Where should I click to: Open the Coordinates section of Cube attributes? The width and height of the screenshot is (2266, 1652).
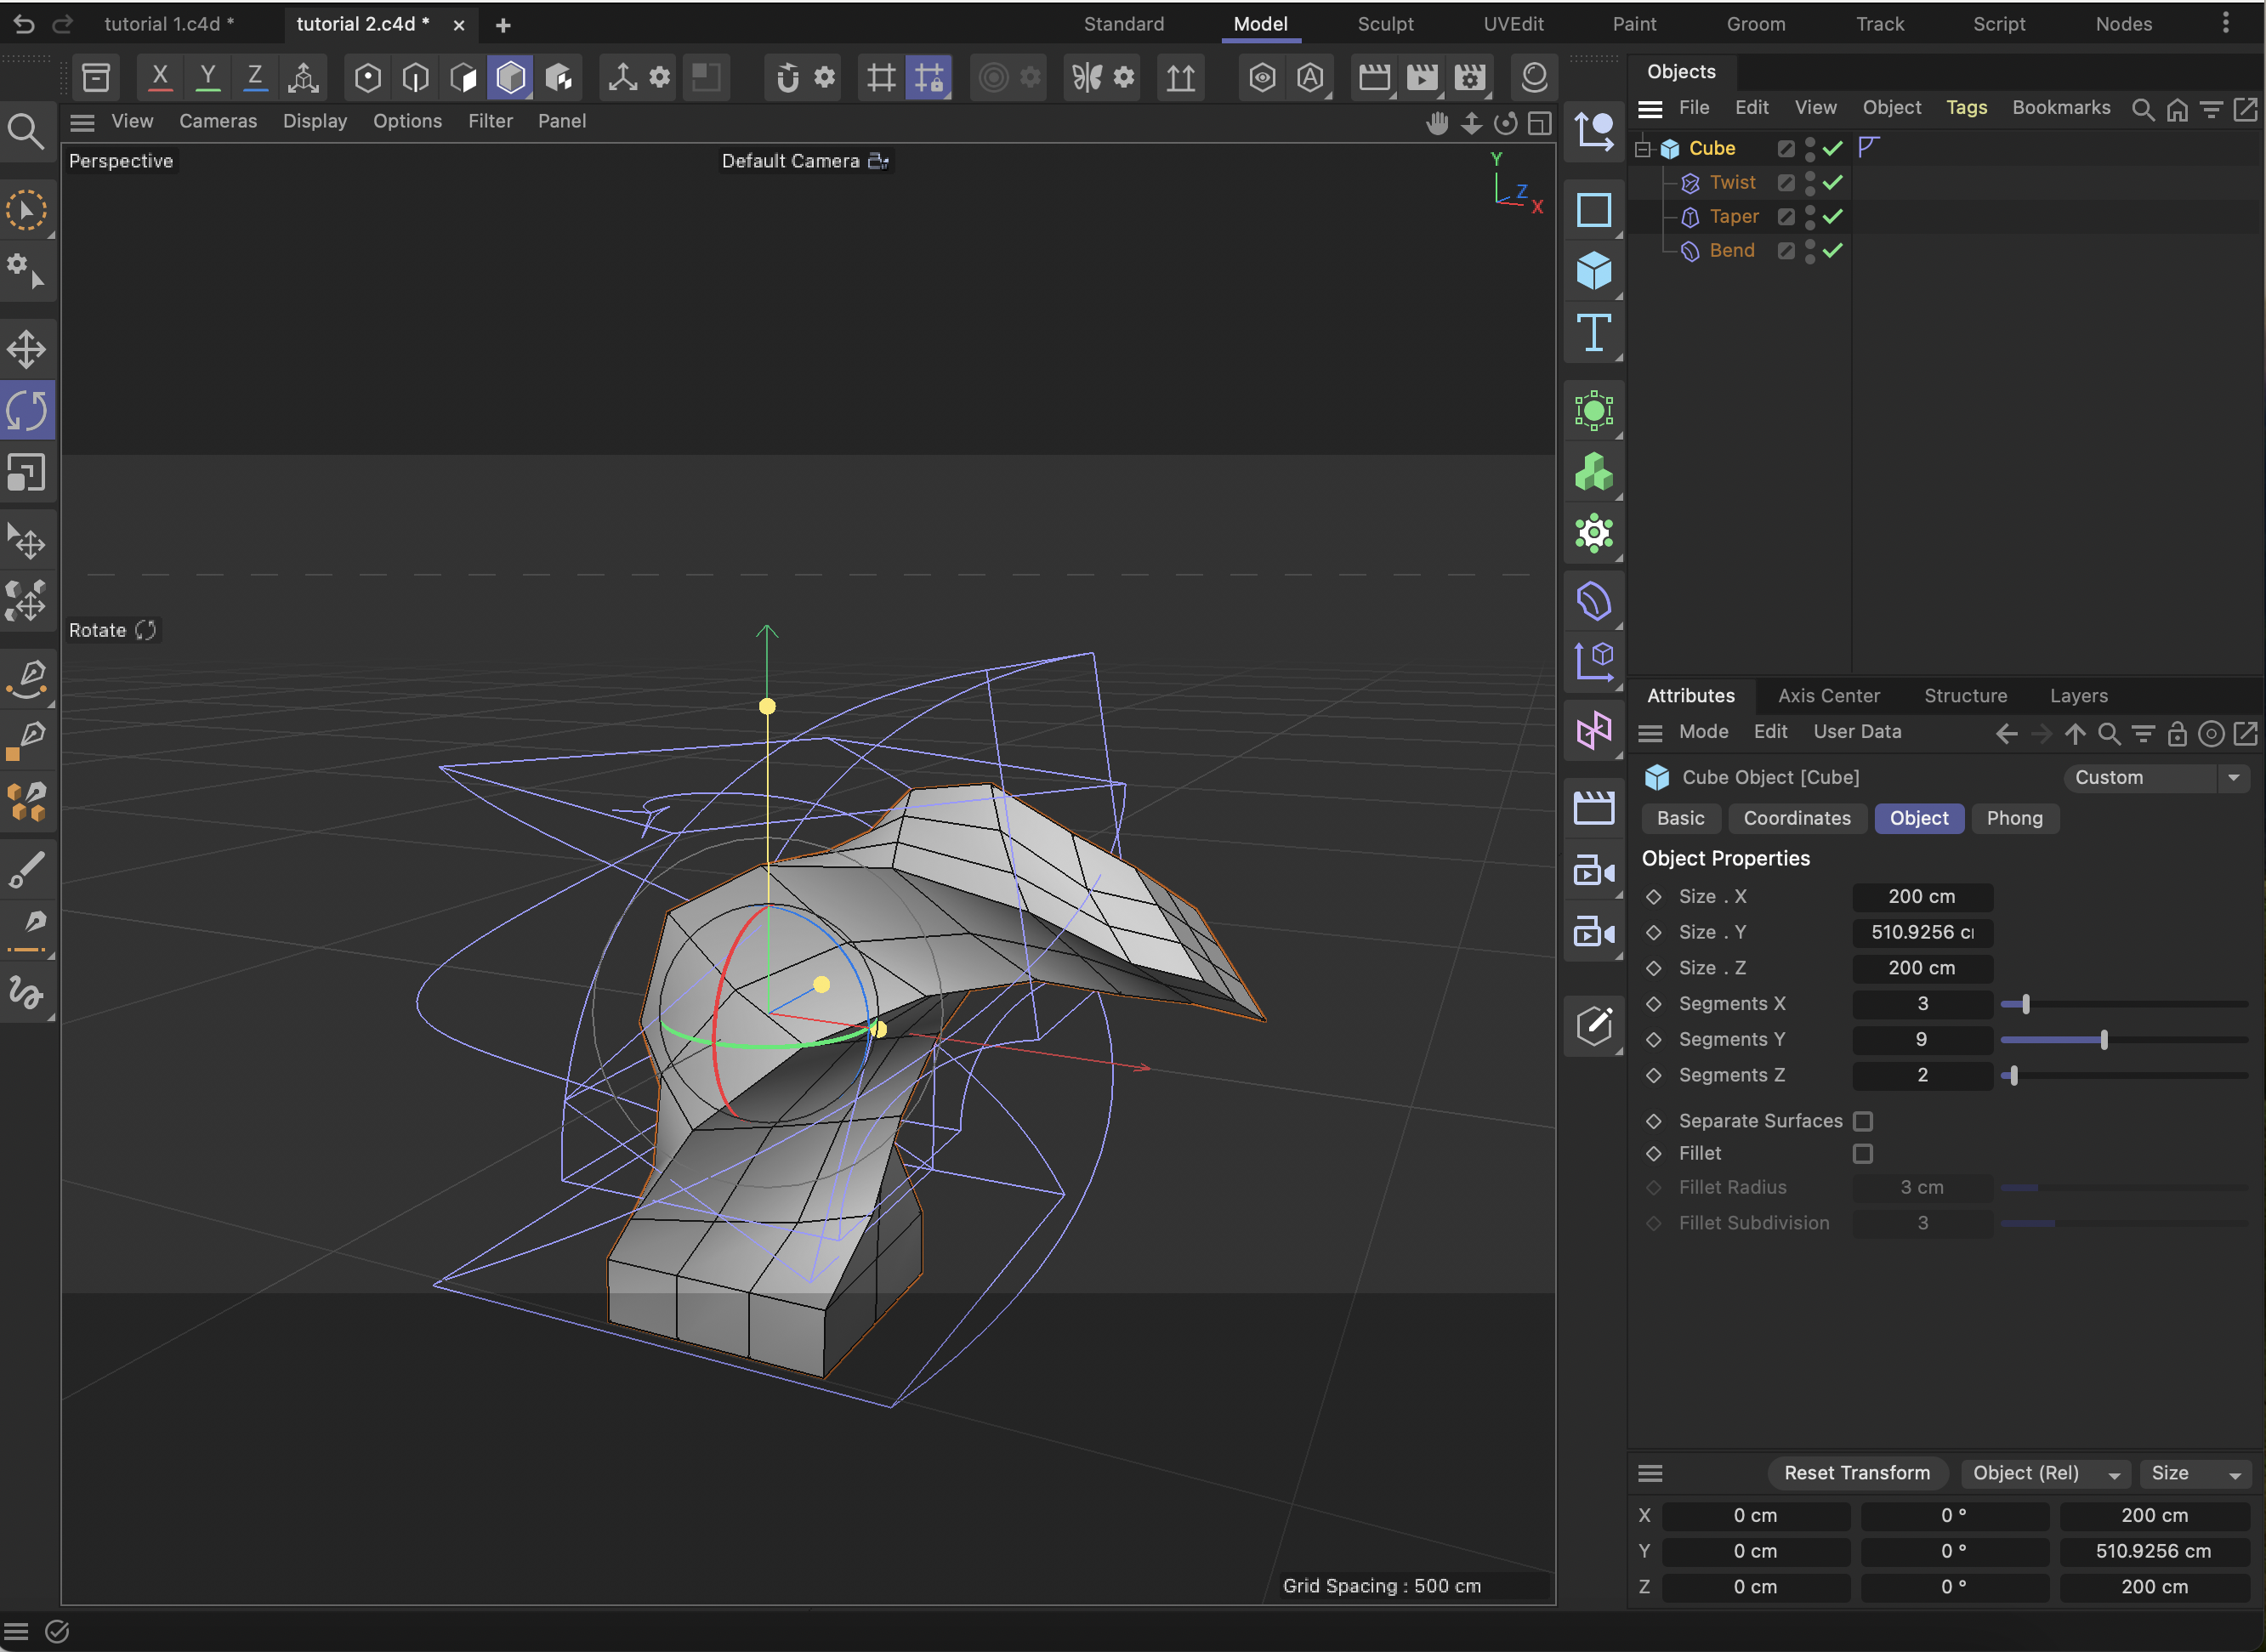1797,818
